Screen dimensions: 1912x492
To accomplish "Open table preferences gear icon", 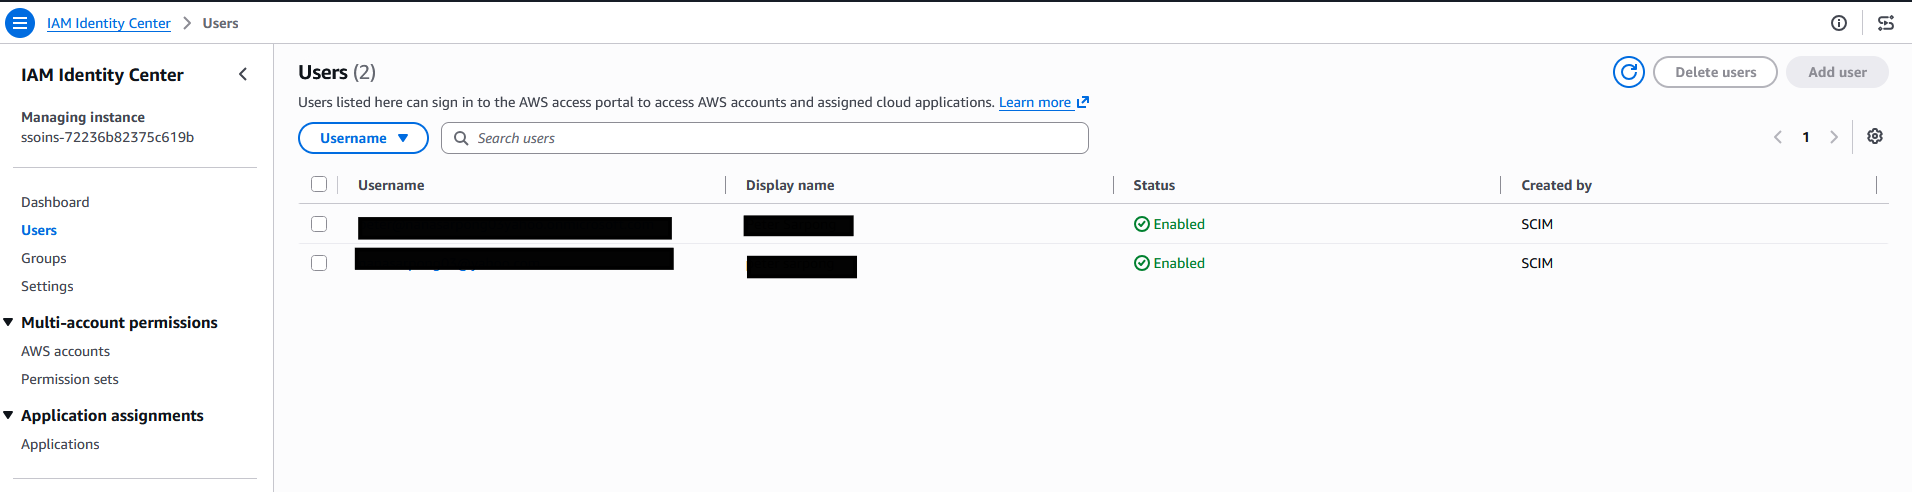I will tap(1875, 136).
